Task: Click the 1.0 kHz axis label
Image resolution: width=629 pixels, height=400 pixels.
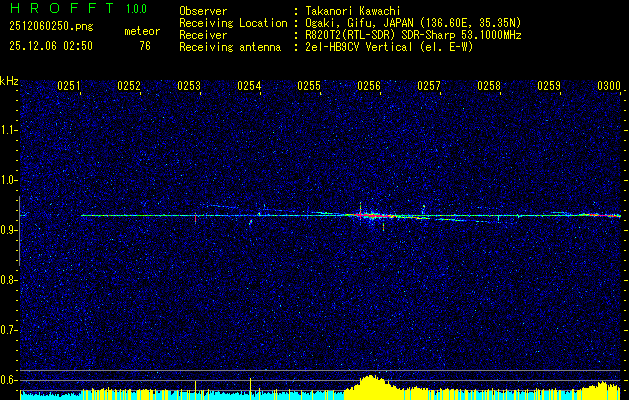Action: [8, 180]
